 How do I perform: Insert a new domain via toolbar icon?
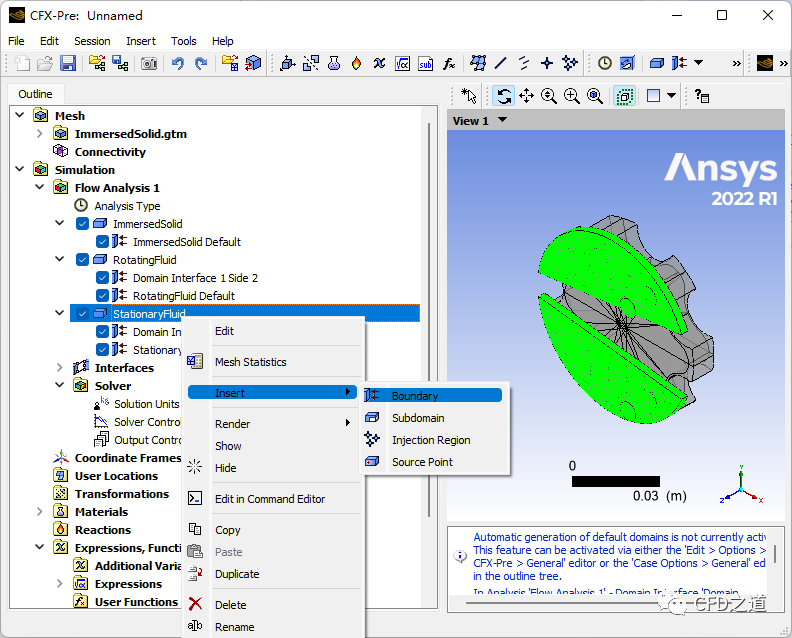(288, 63)
